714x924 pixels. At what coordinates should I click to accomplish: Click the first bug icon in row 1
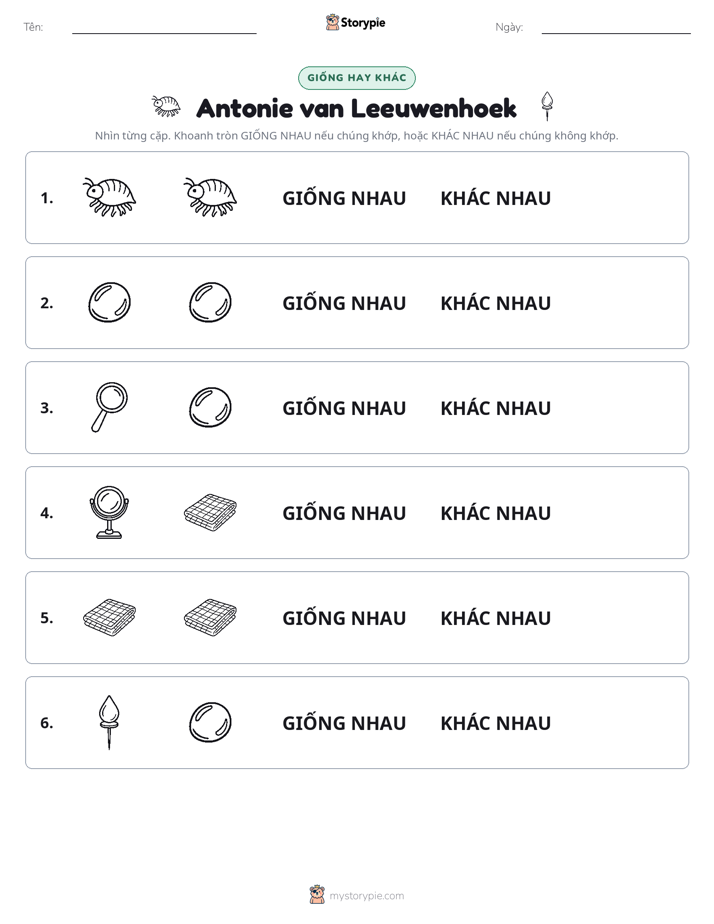[x=110, y=197]
